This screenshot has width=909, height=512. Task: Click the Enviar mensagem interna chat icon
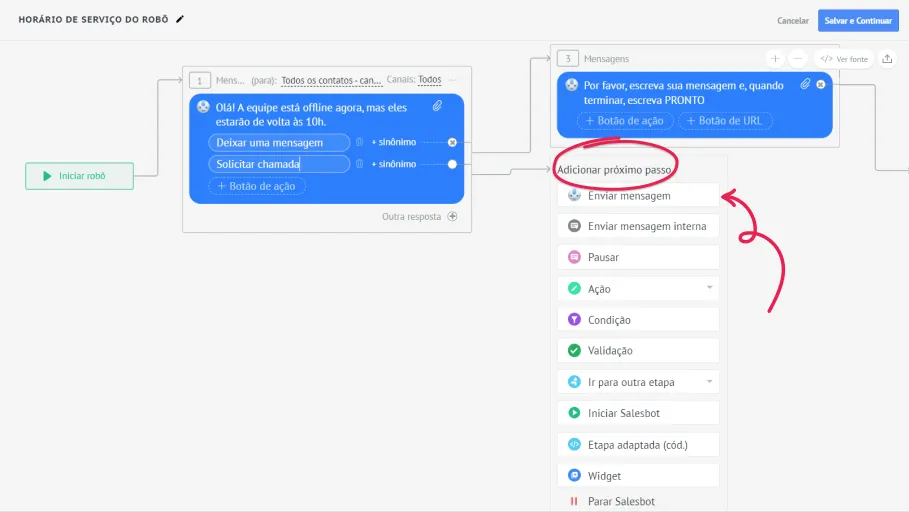click(574, 226)
